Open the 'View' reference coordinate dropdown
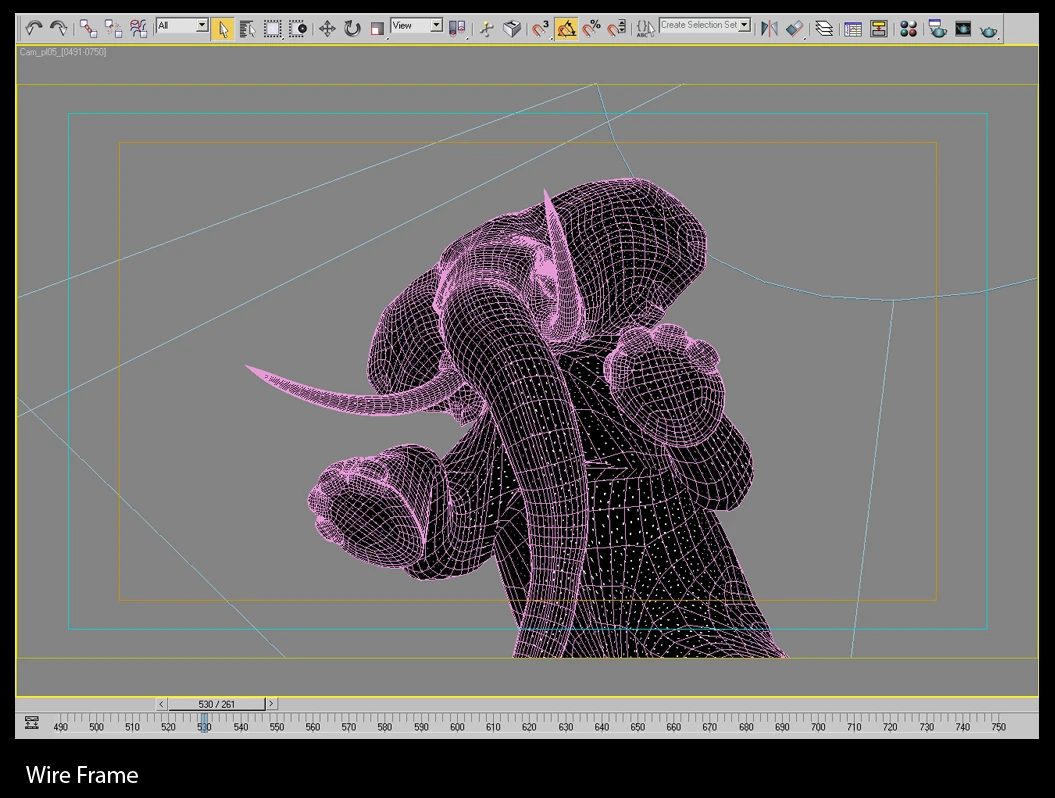1055x798 pixels. click(416, 26)
